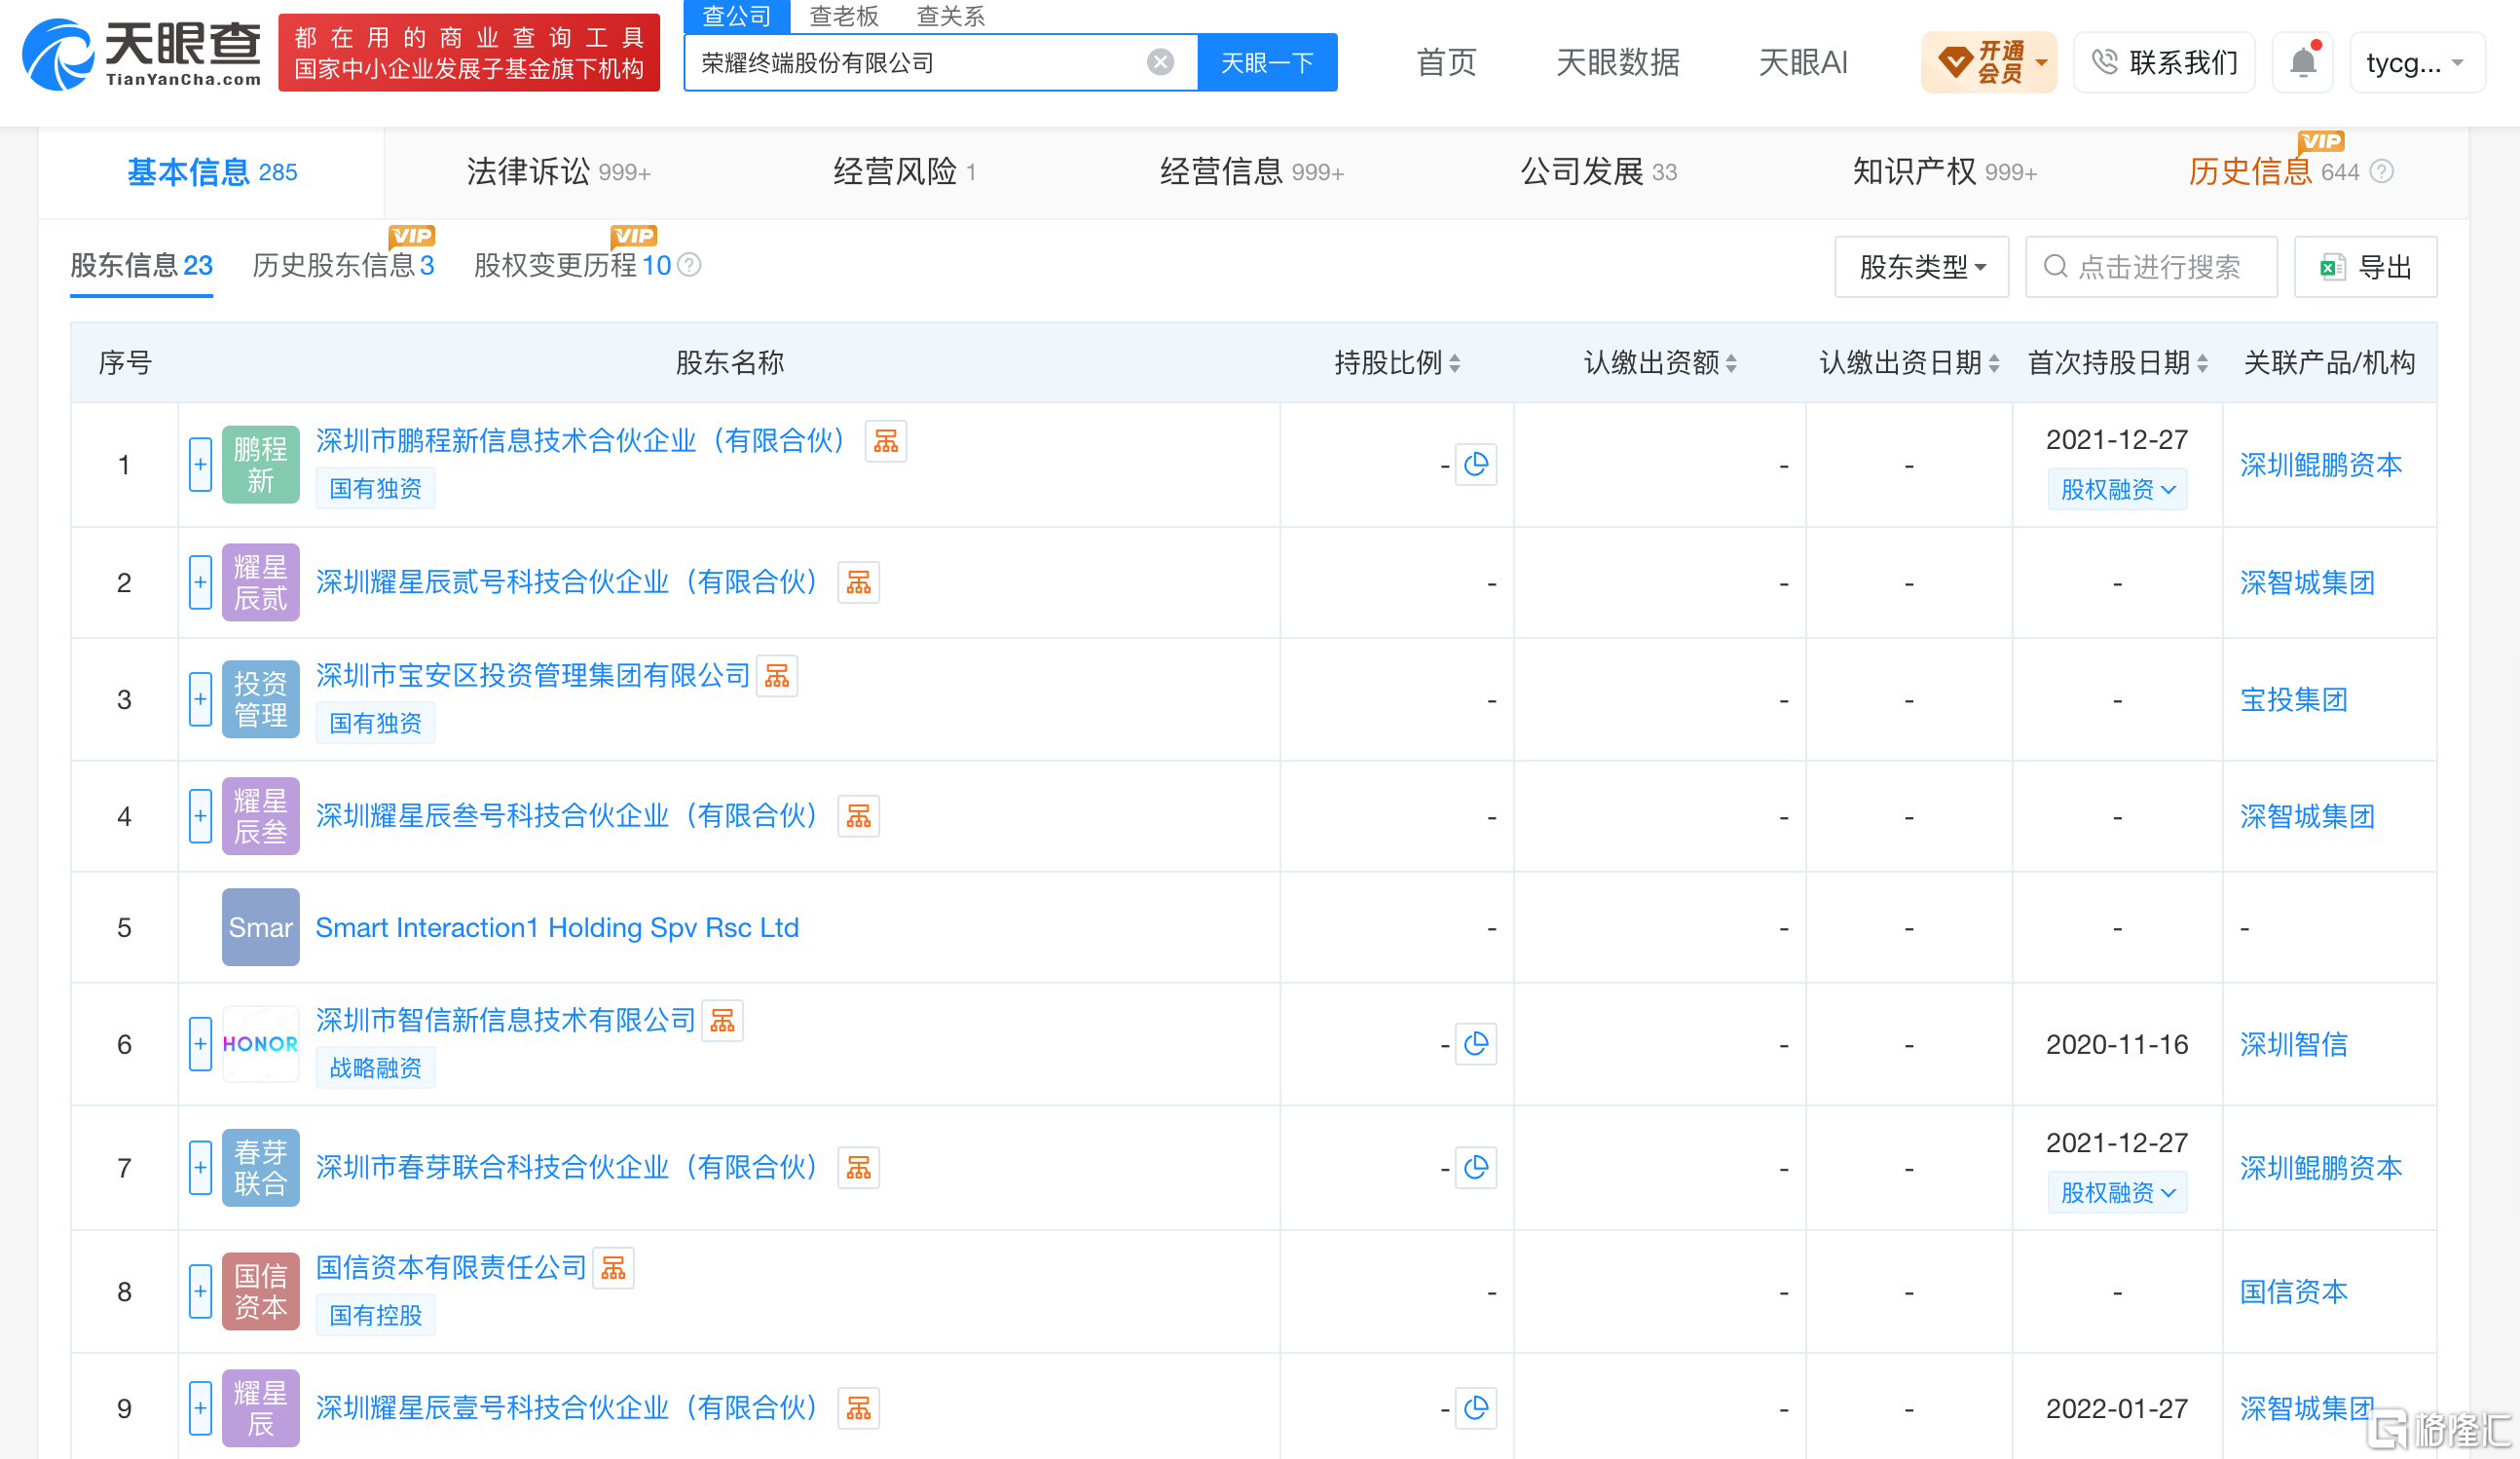Click the 国信资本 avatar tile
2520x1459 pixels.
click(260, 1292)
